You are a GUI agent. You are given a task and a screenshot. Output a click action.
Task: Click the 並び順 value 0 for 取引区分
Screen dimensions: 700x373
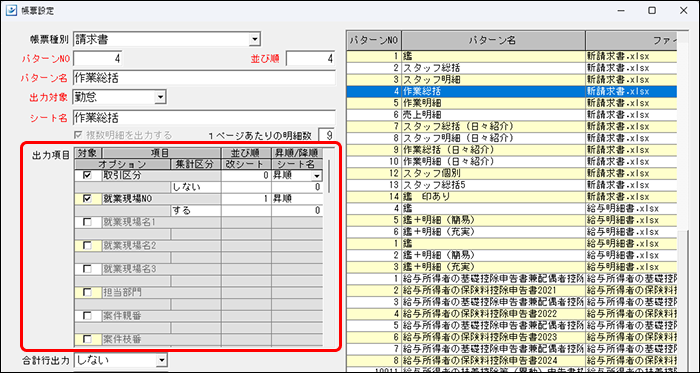(x=246, y=176)
